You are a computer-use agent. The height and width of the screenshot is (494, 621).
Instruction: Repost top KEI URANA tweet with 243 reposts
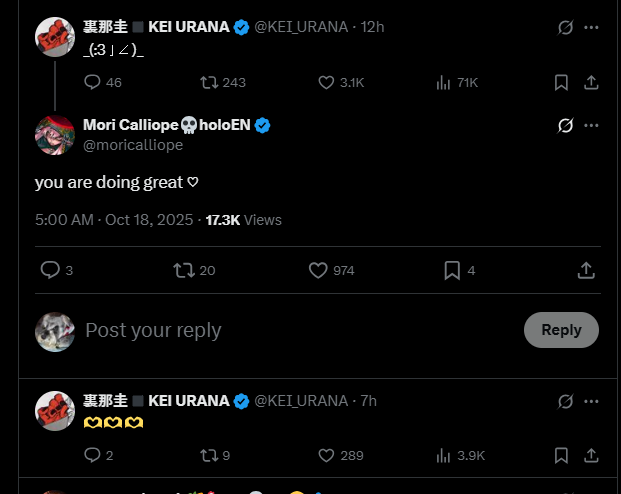tap(210, 82)
